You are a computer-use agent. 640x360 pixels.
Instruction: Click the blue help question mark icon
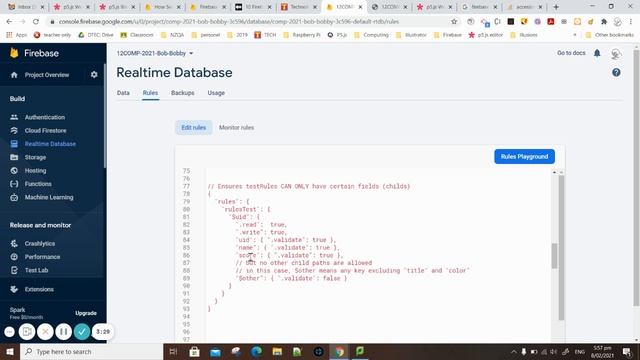click(616, 73)
